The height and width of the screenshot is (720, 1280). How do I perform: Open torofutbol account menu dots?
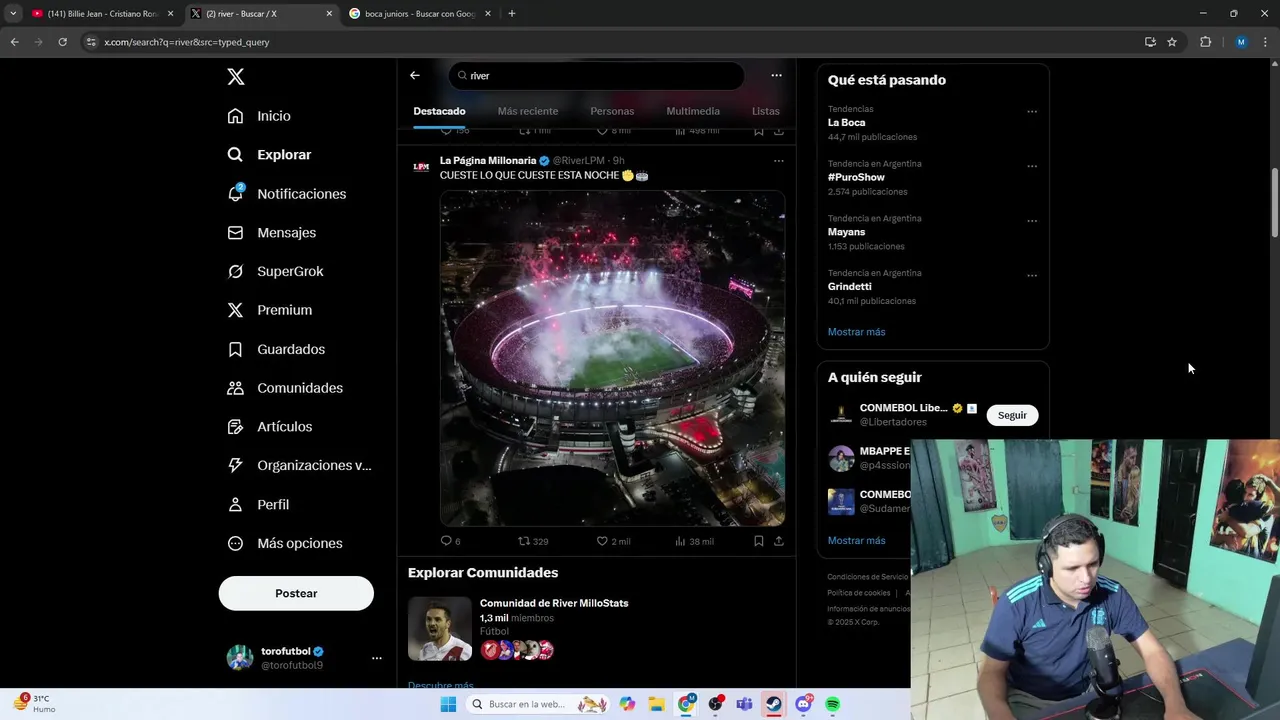(377, 658)
